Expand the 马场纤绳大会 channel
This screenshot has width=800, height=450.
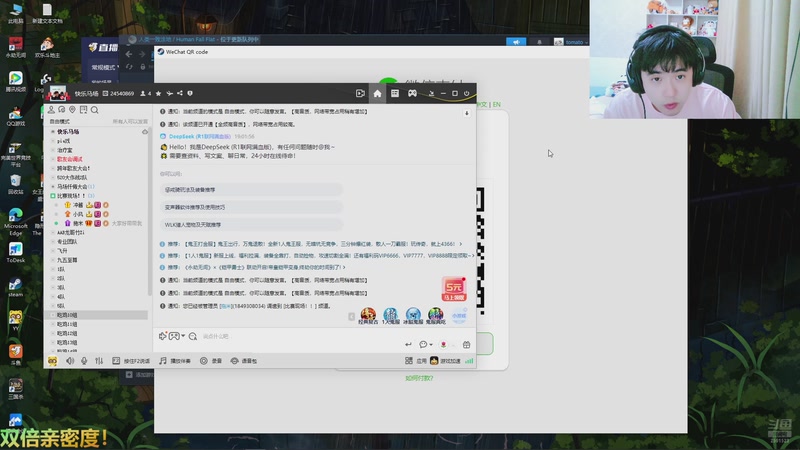[53, 187]
